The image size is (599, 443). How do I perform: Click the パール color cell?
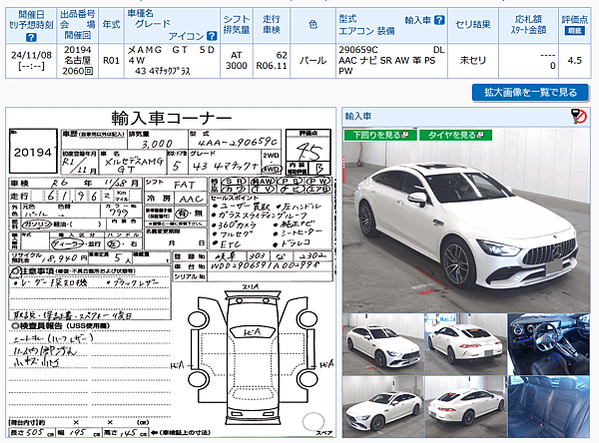(x=313, y=61)
